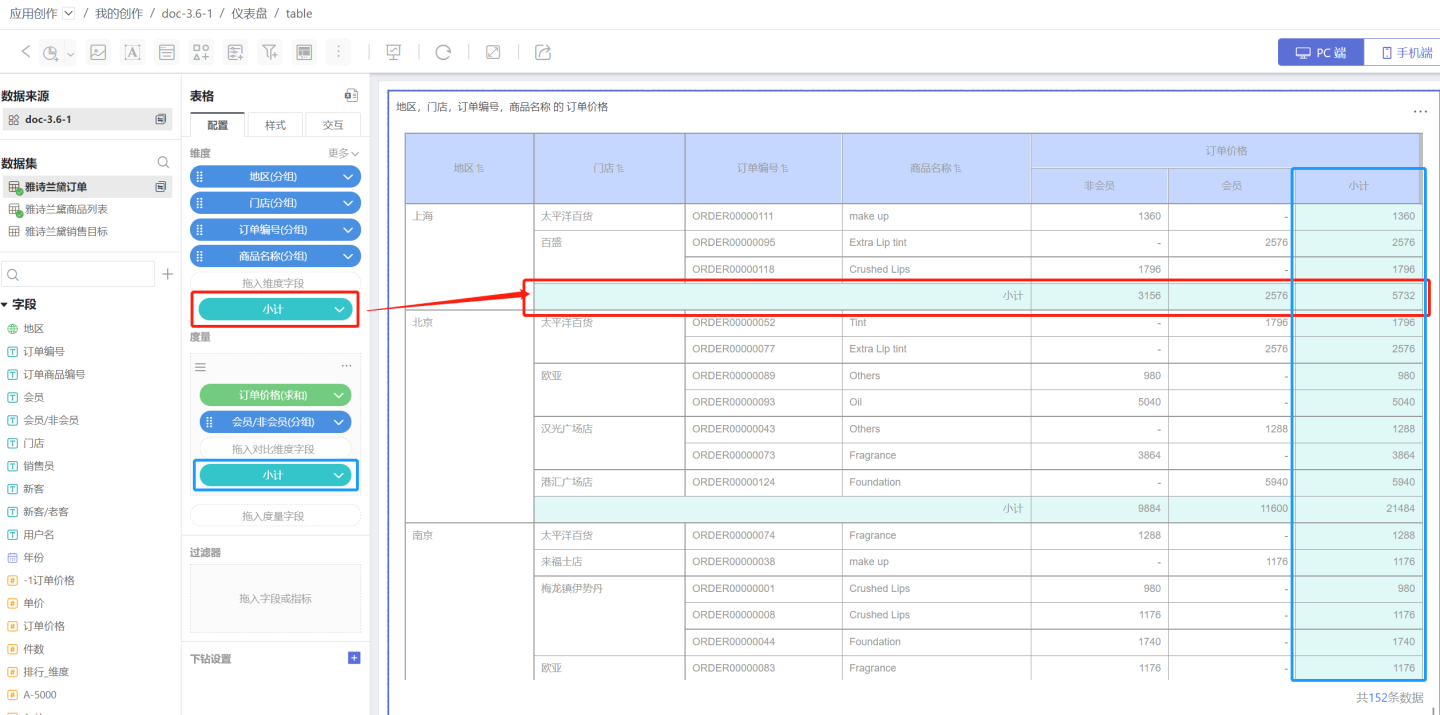Click the refresh icon in the toolbar
This screenshot has width=1440, height=715.
[443, 52]
